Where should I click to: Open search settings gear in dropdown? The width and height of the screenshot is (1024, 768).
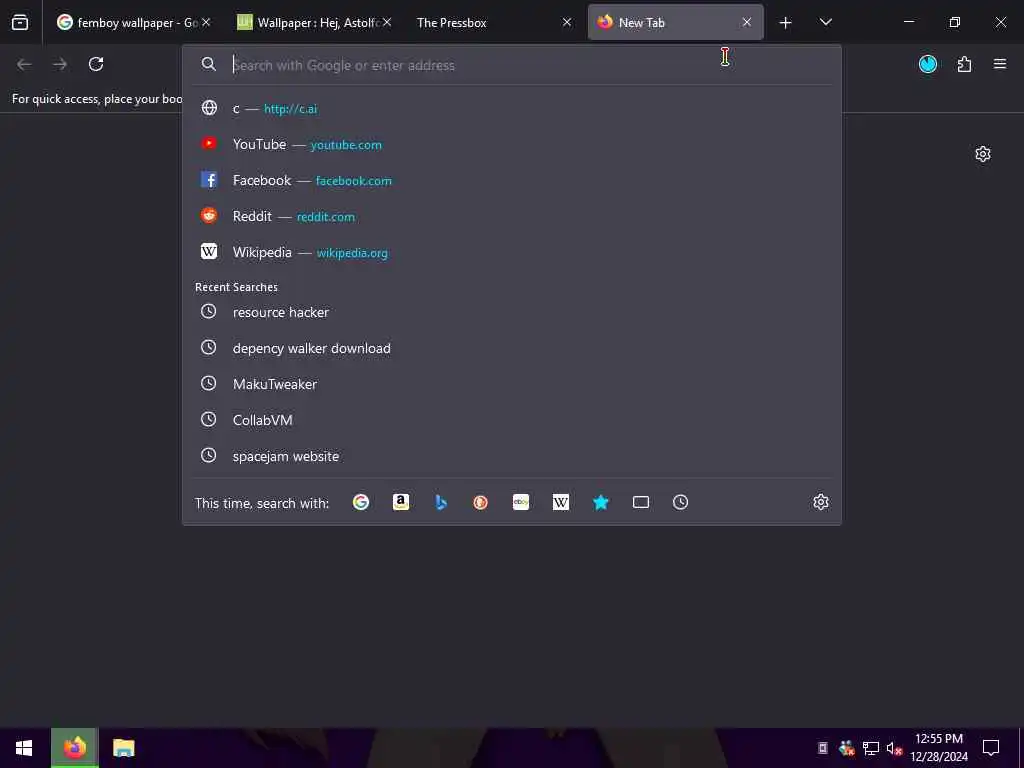point(821,502)
